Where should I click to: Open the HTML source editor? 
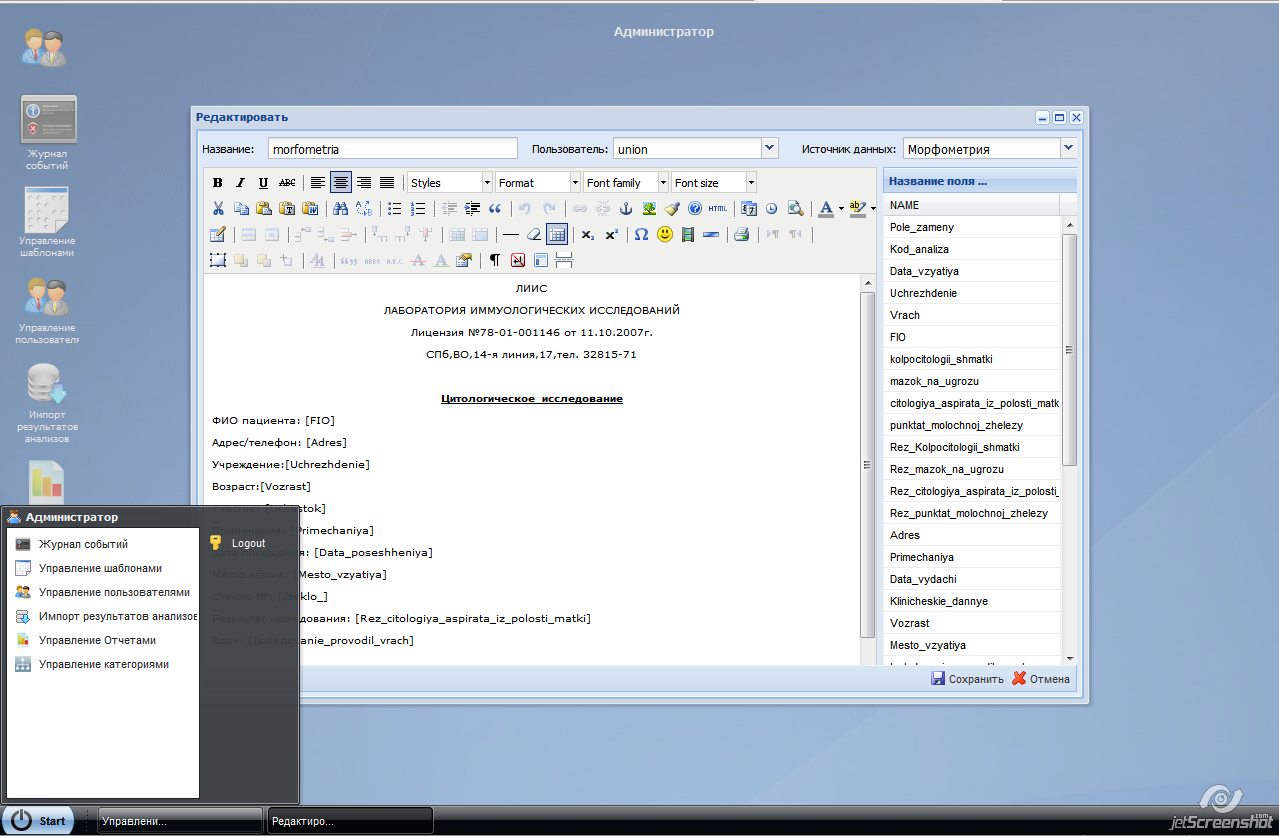[717, 209]
